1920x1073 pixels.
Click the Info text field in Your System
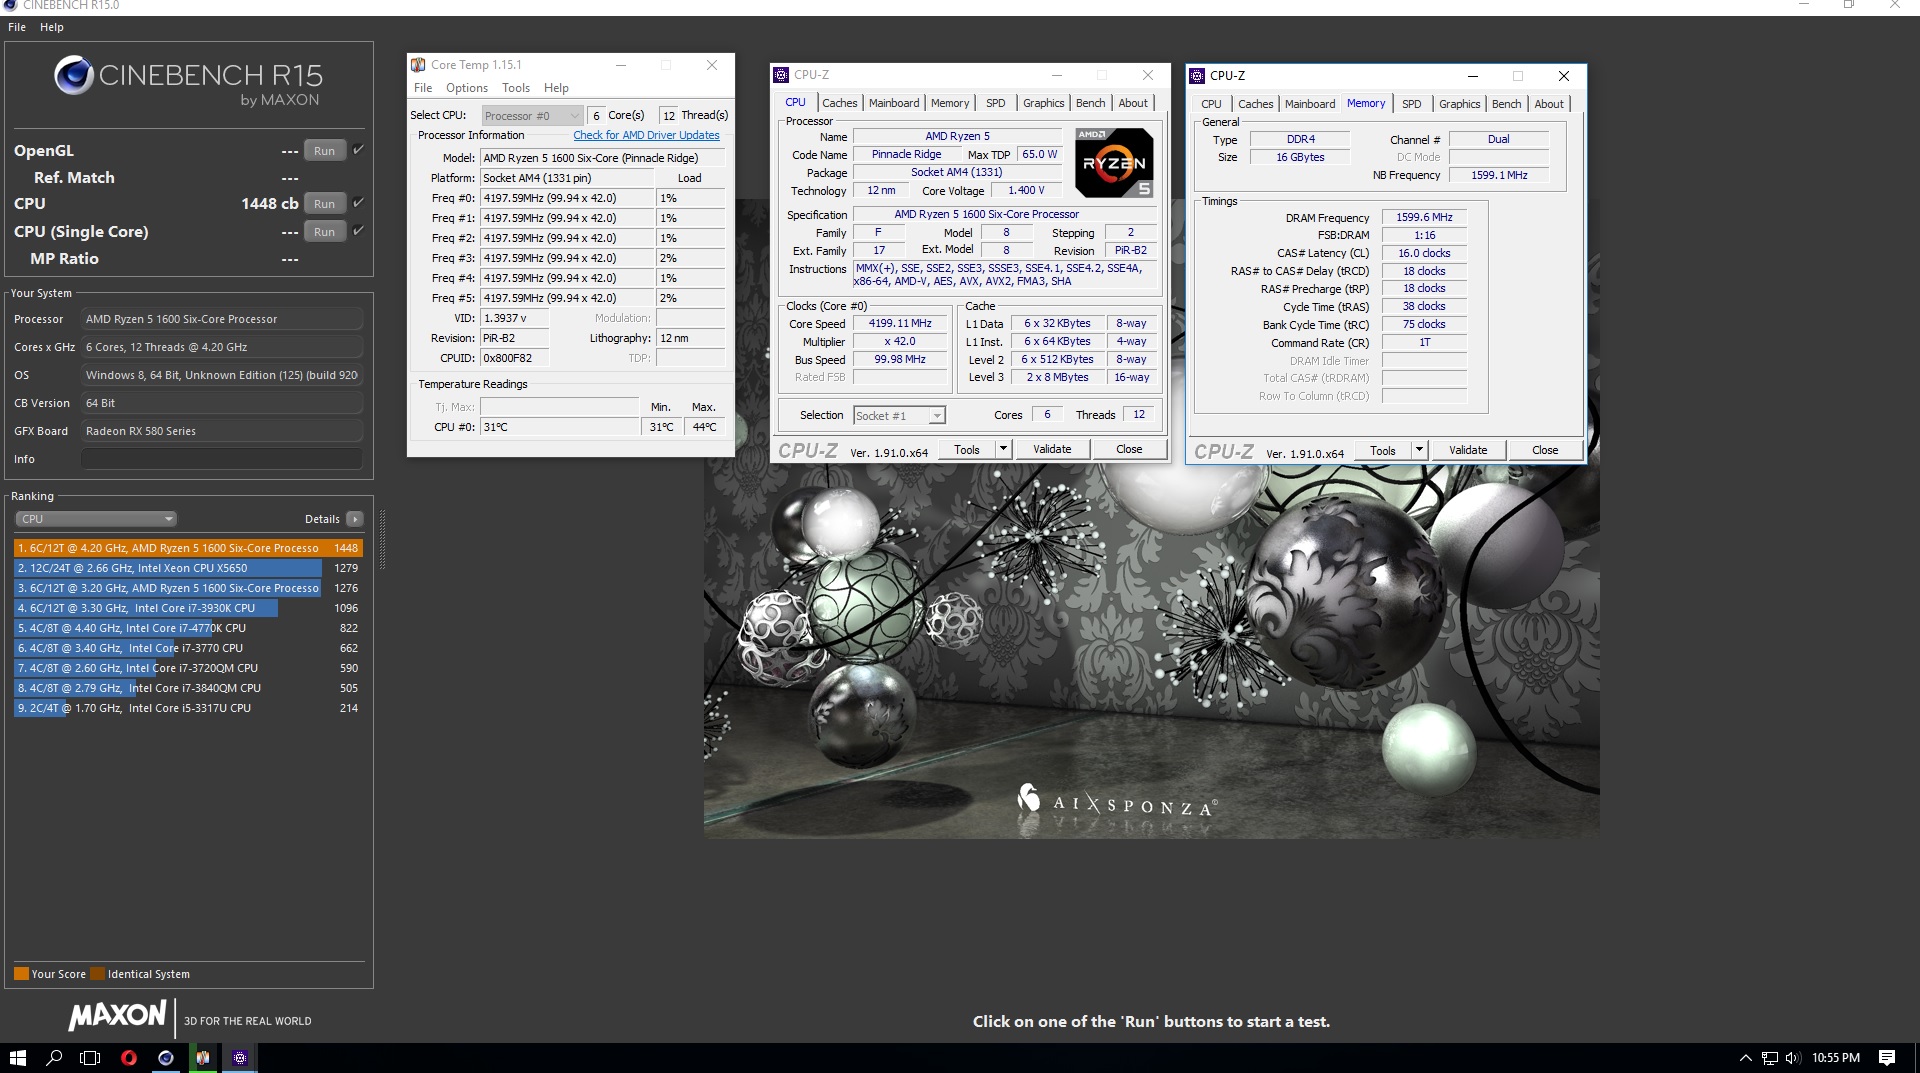(x=221, y=459)
